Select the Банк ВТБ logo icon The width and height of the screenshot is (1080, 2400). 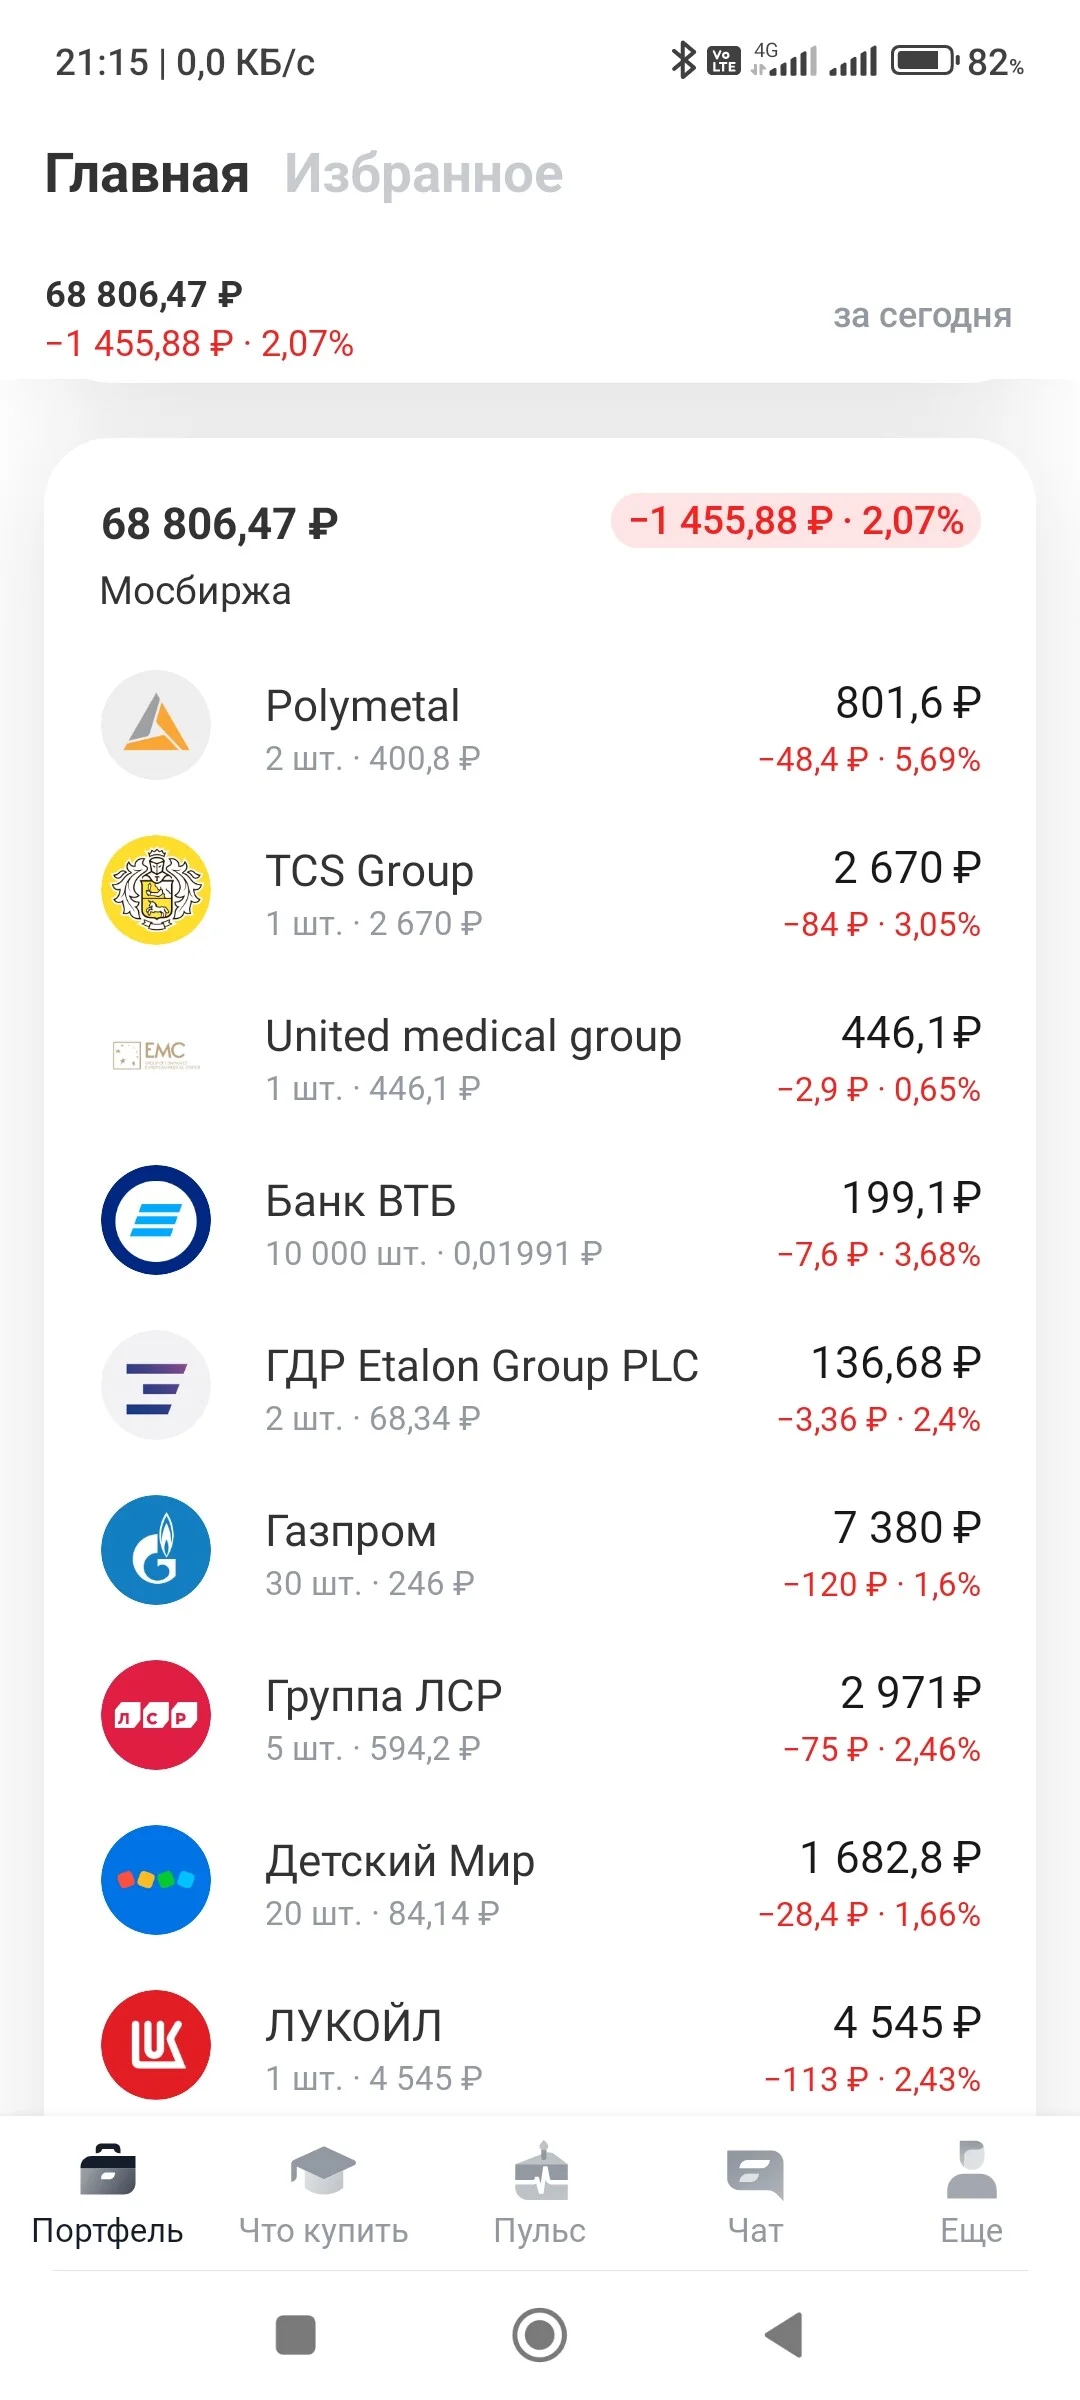coord(156,1220)
